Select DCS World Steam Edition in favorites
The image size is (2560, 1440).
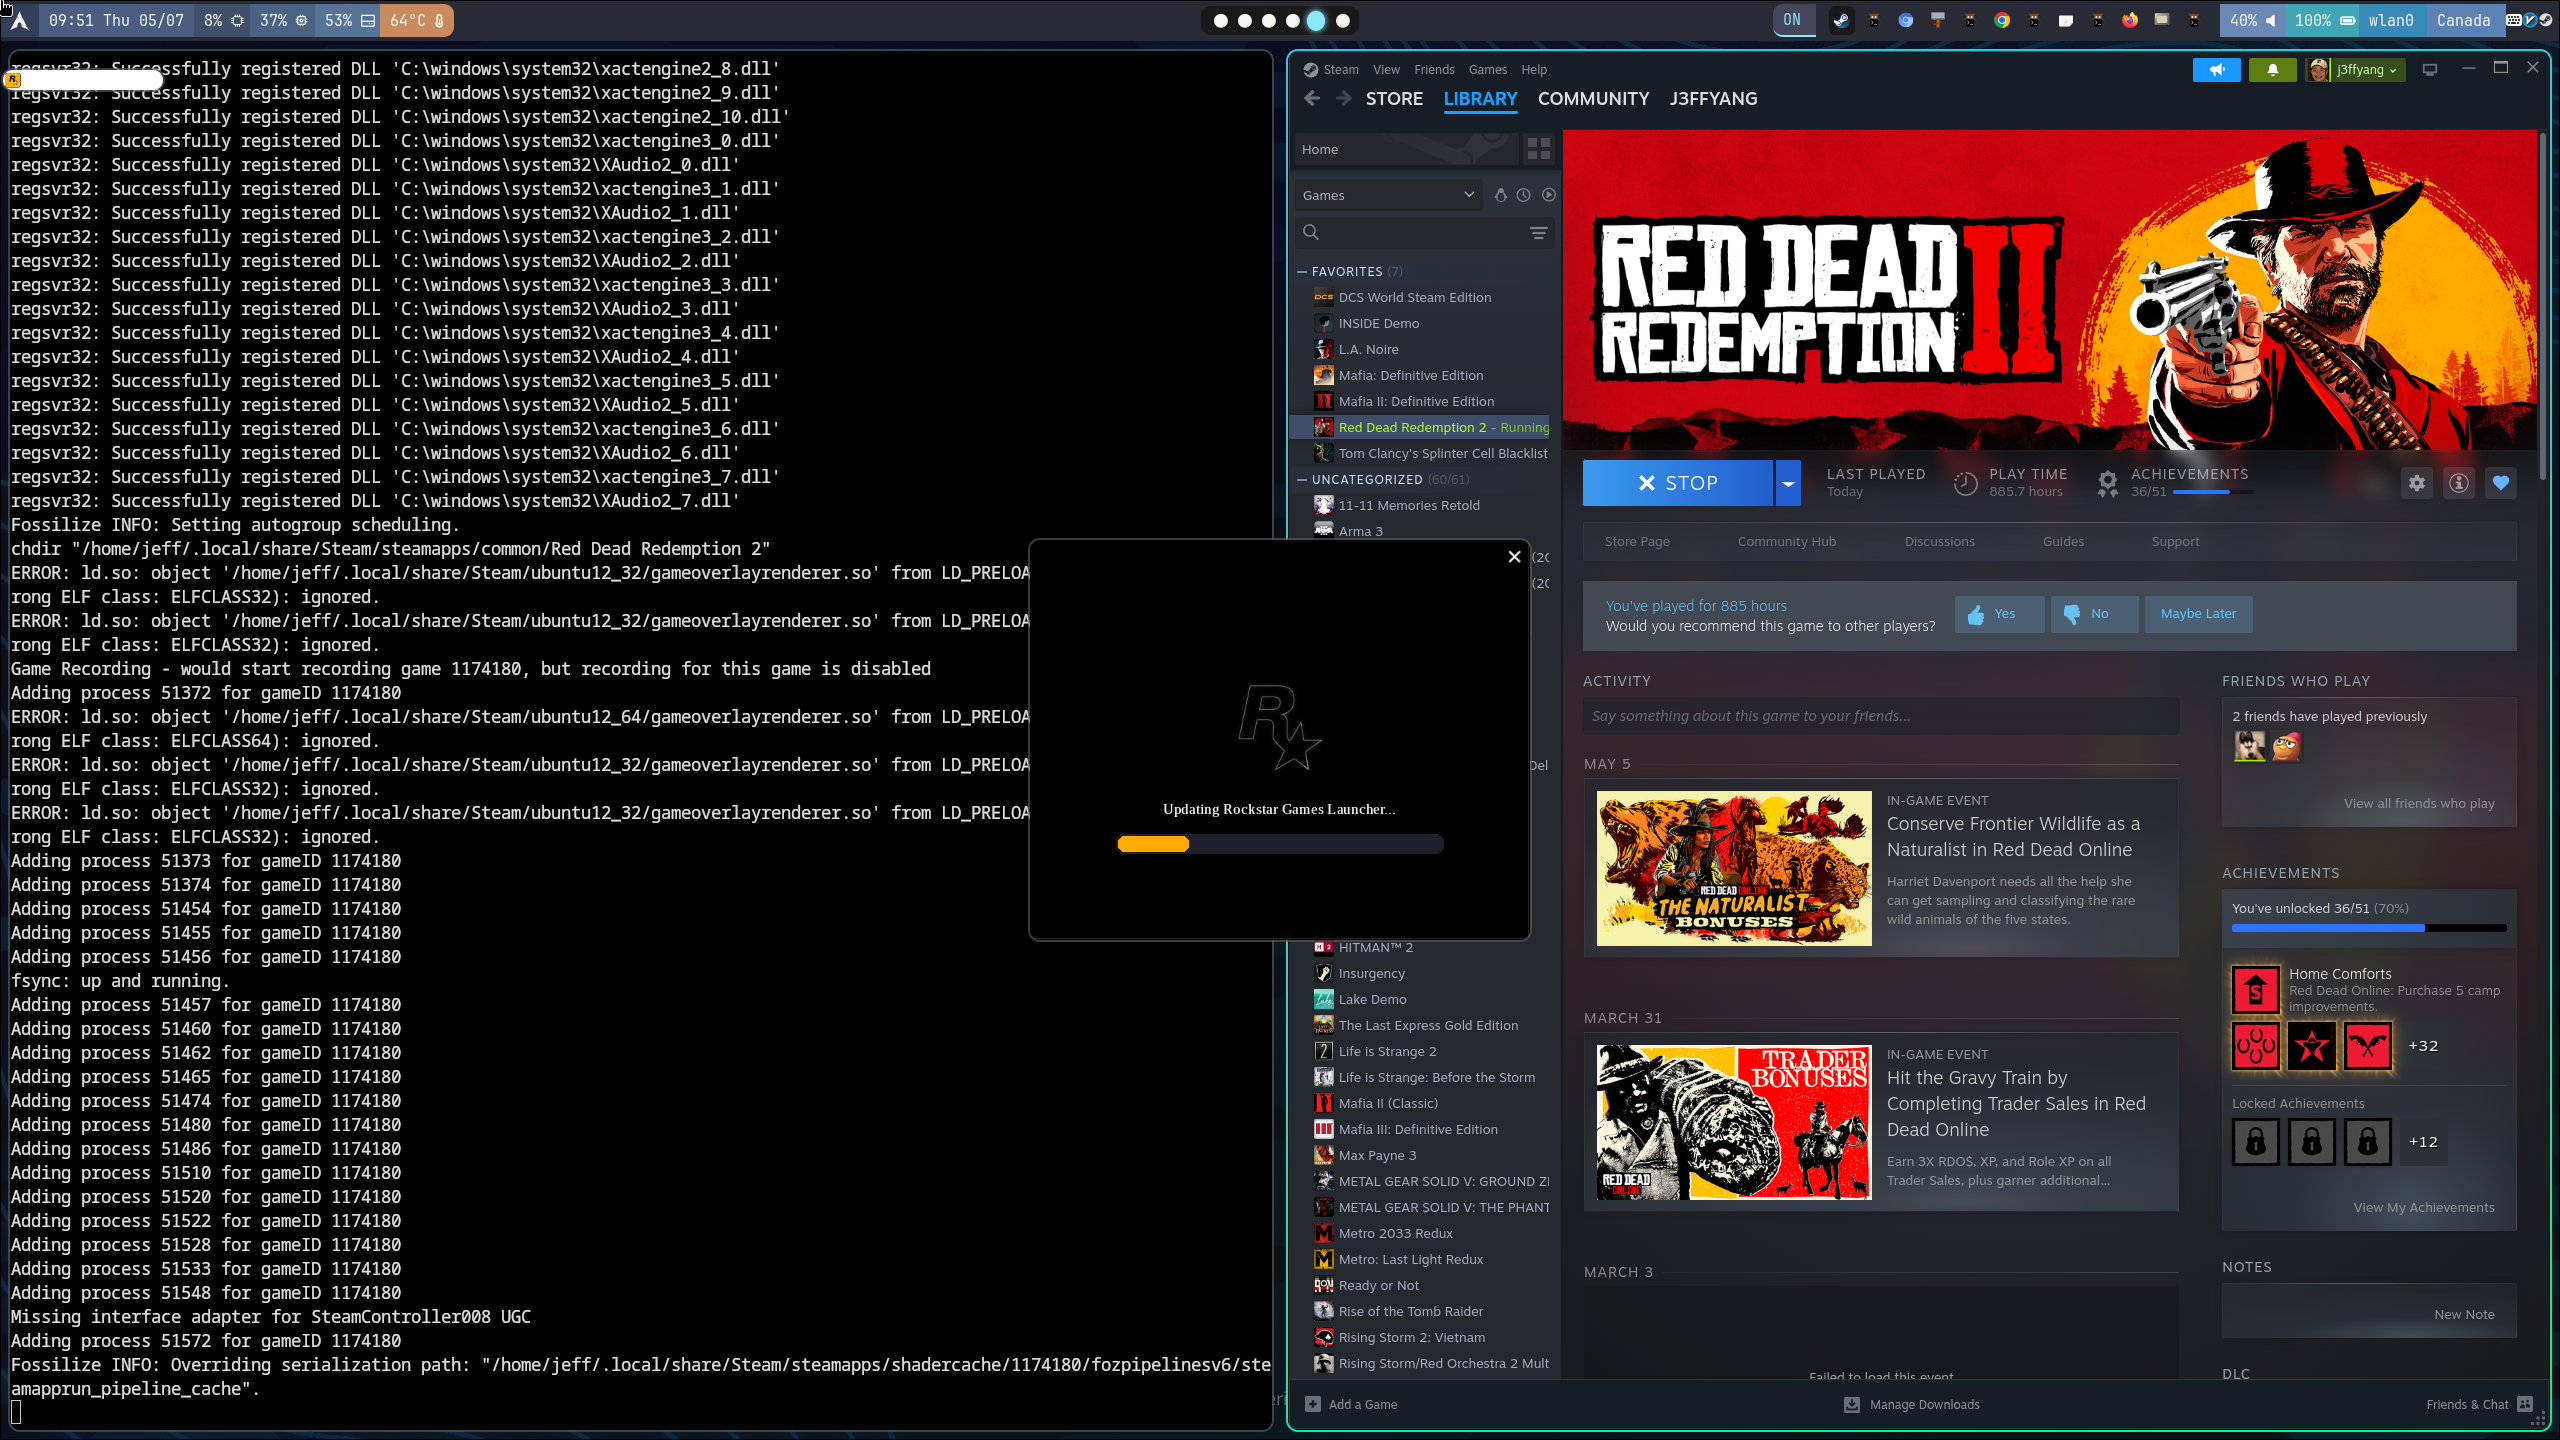pos(1414,297)
